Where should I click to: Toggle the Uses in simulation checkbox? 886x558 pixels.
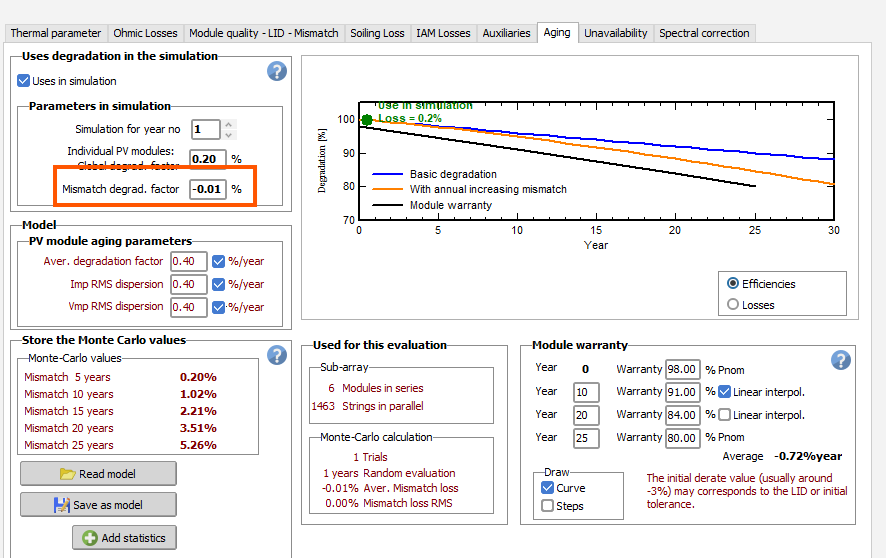pos(24,81)
